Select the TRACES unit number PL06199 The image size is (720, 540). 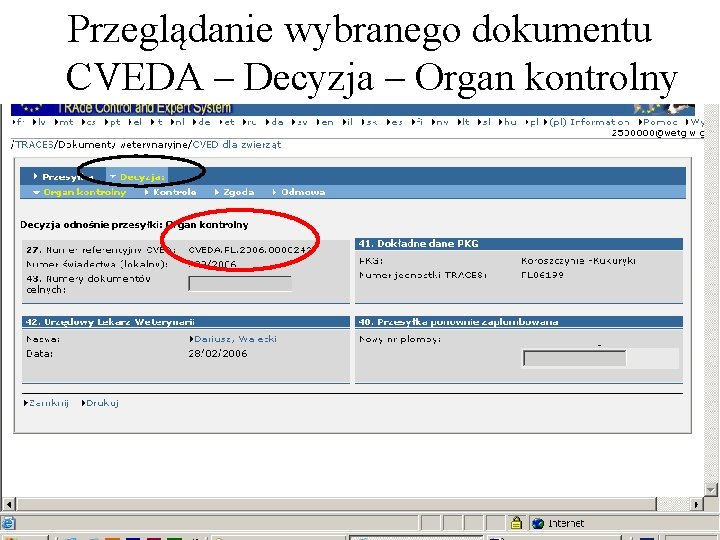point(542,275)
